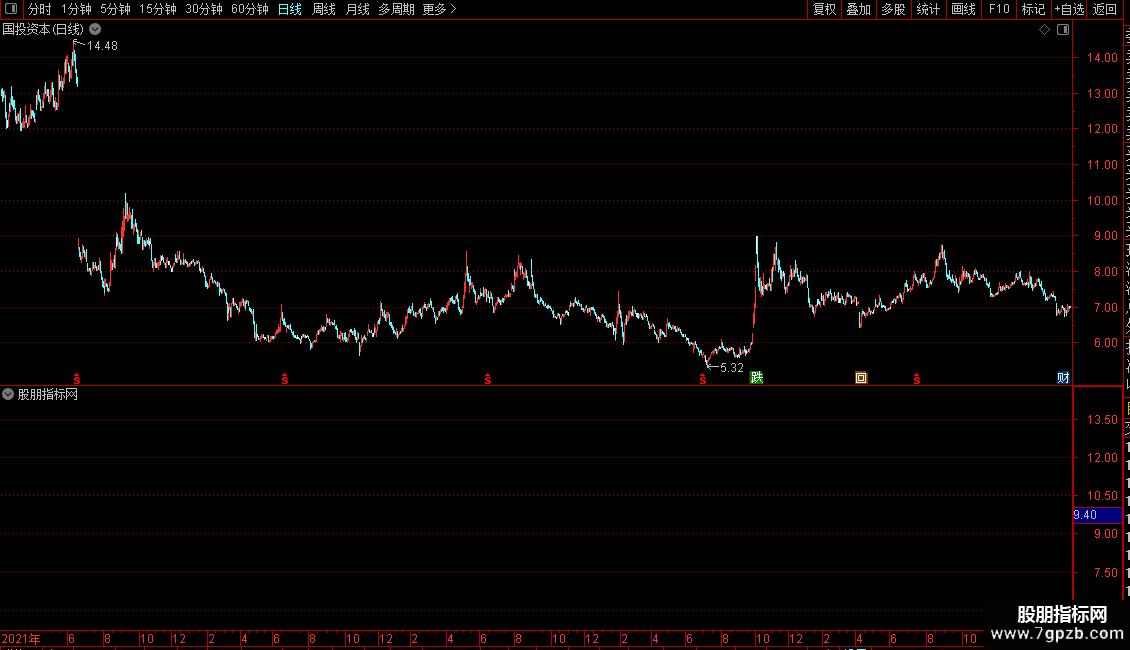Image resolution: width=1130 pixels, height=650 pixels.
Task: Click the +自选 add-to-watchlist button
Action: (x=1069, y=9)
